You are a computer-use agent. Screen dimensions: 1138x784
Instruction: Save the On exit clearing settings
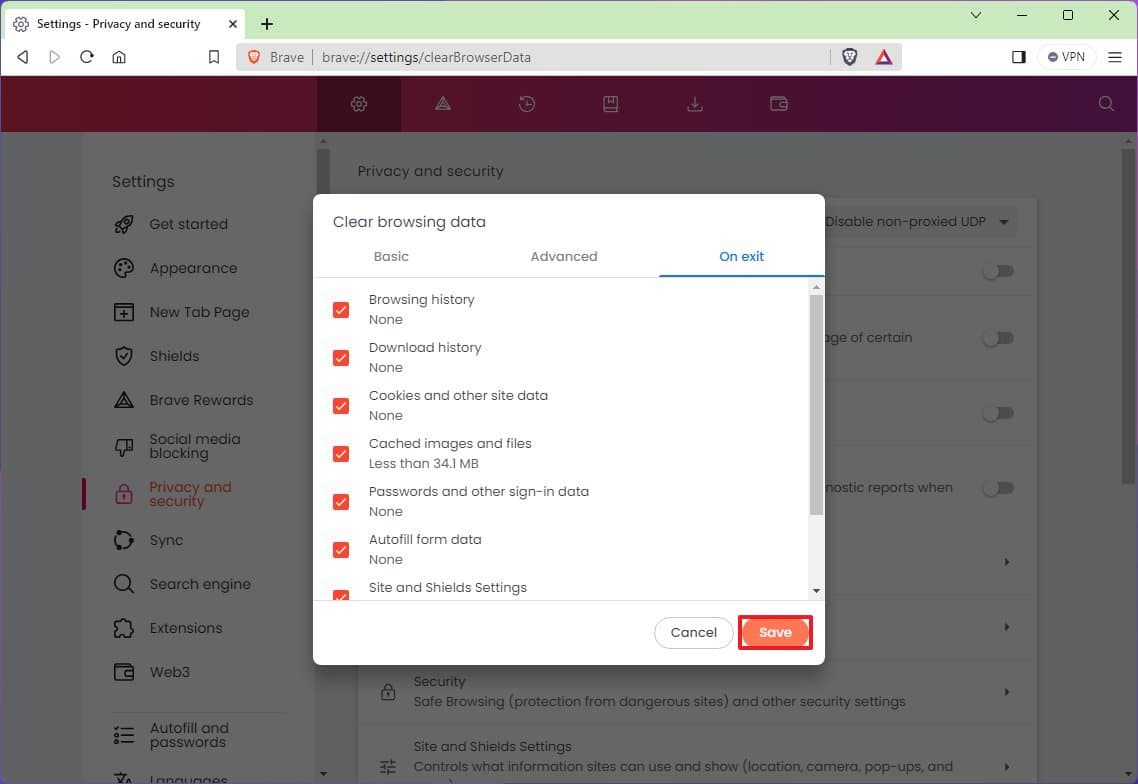[775, 632]
